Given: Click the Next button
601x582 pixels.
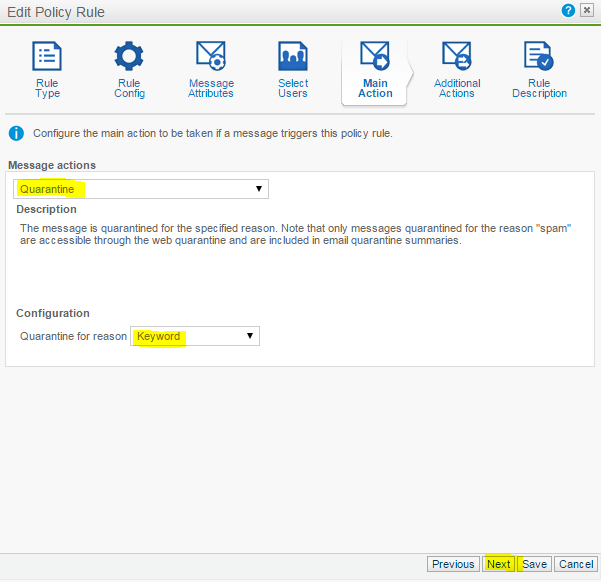Looking at the screenshot, I should coord(498,564).
